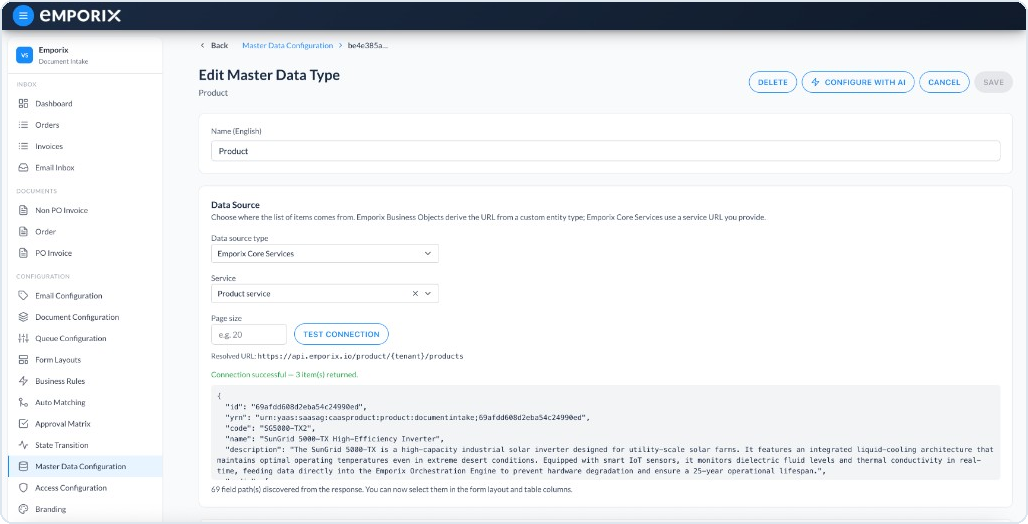
Task: Click the JSON response preview box
Action: (606, 432)
